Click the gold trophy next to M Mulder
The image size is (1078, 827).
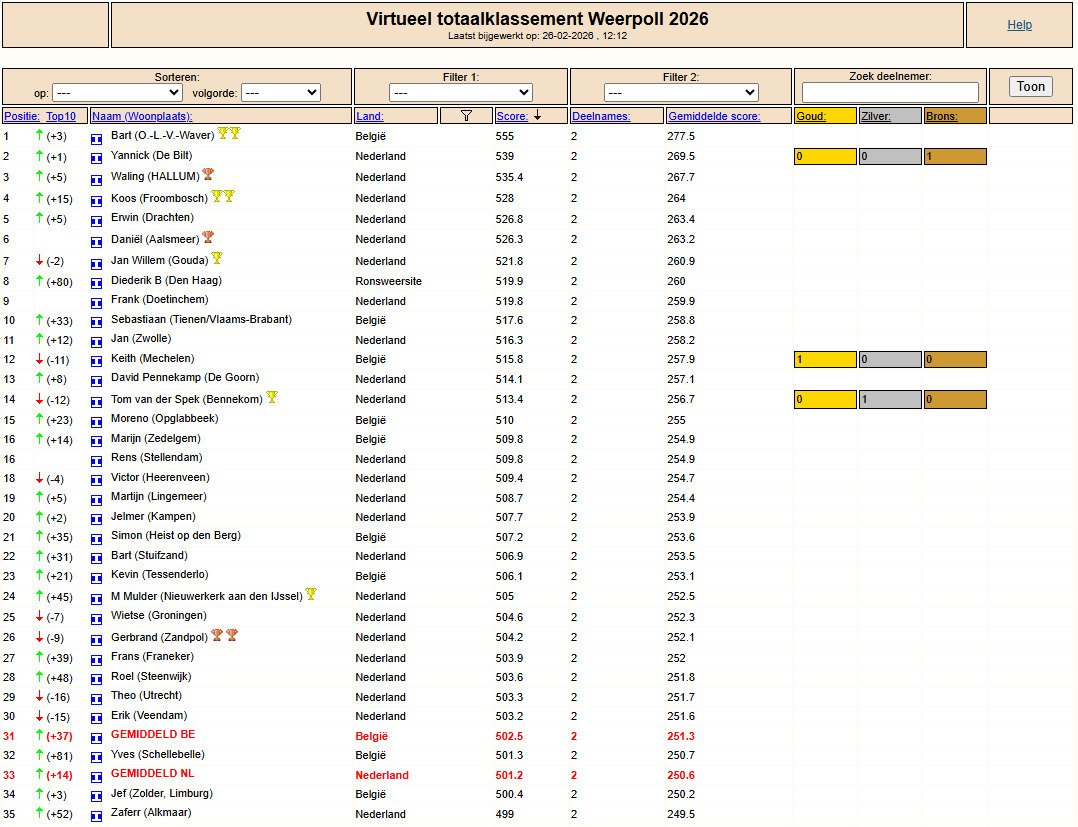coord(311,594)
